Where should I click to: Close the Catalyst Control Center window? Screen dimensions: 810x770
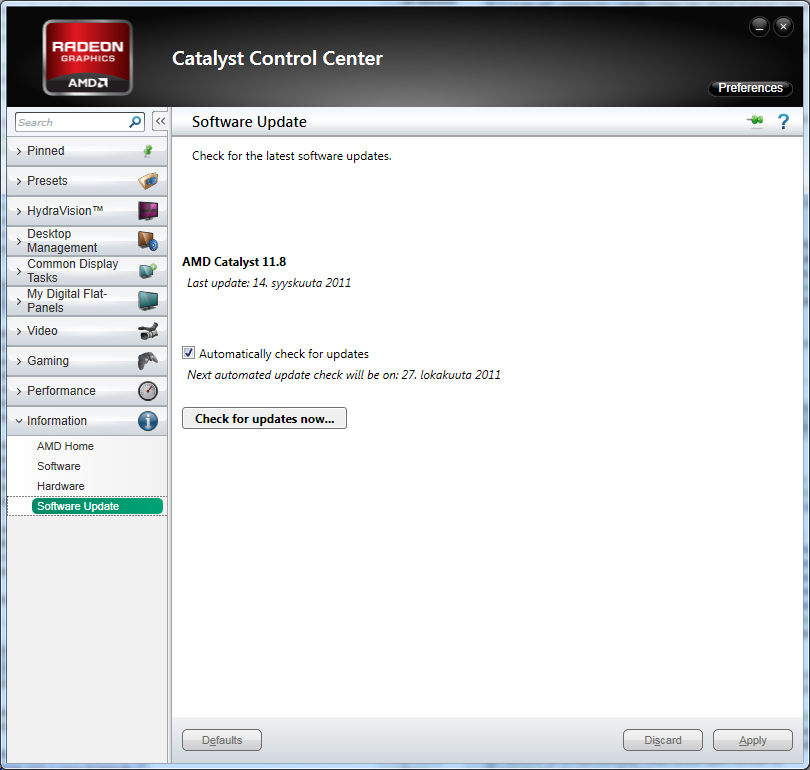pyautogui.click(x=783, y=26)
